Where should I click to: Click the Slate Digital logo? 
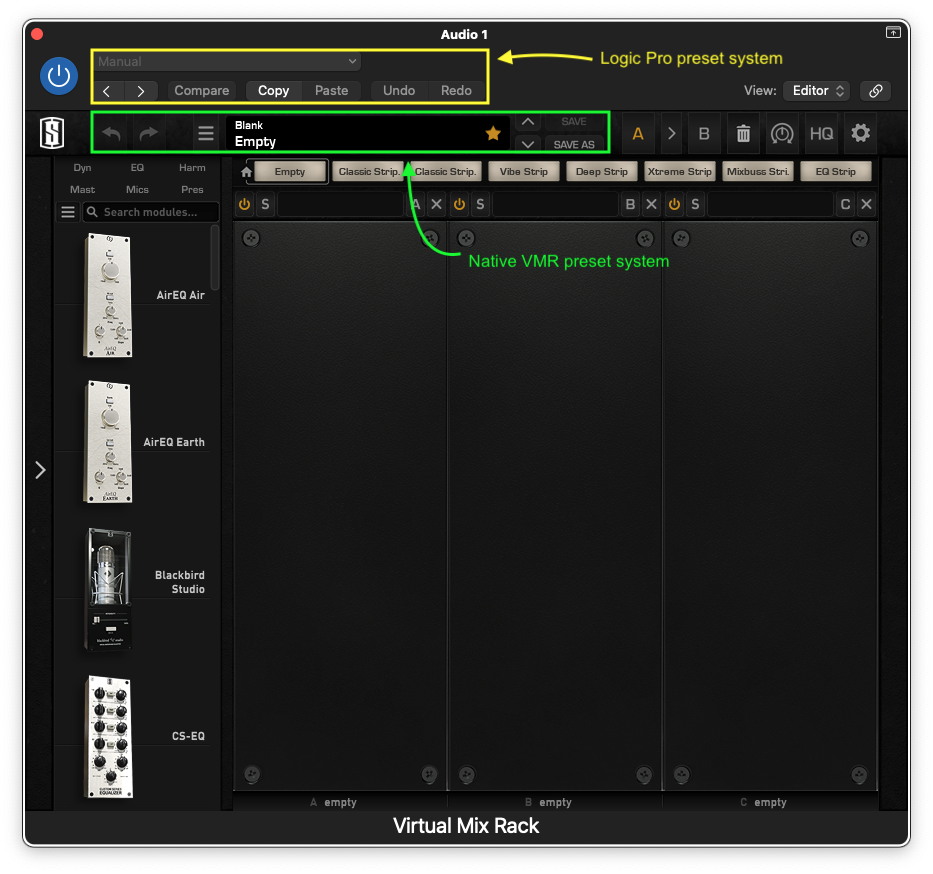tap(52, 132)
